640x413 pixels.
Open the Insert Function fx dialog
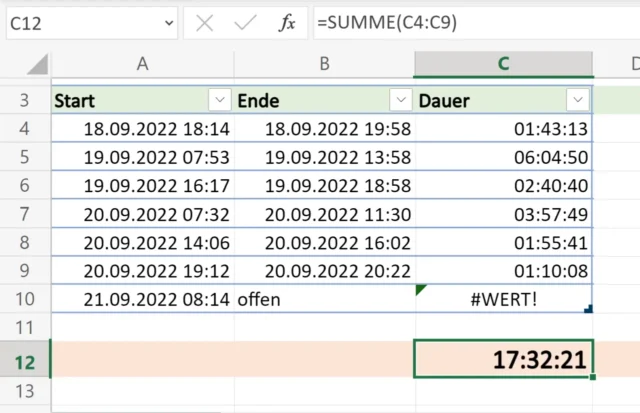287,23
